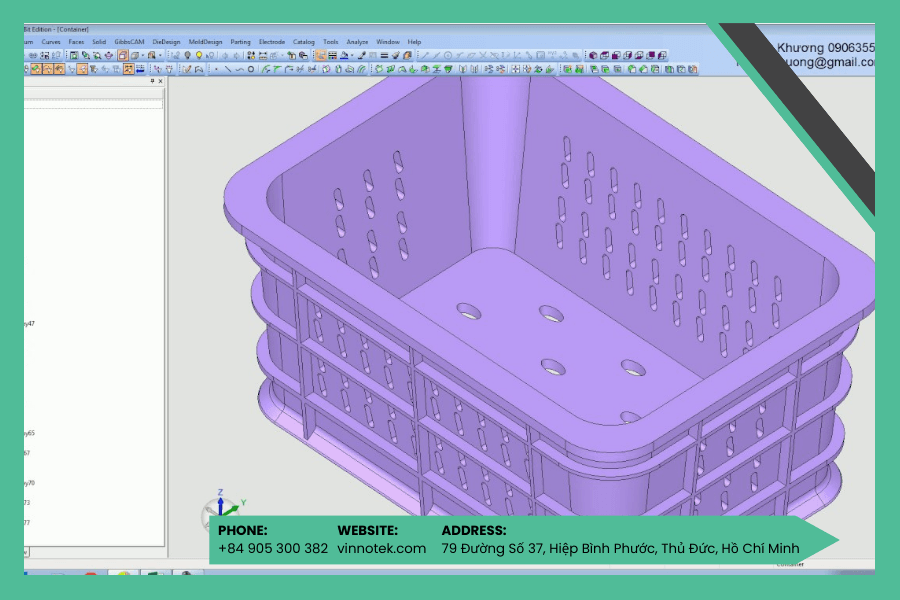Open the Tools menu
This screenshot has width=900, height=600.
(x=331, y=42)
